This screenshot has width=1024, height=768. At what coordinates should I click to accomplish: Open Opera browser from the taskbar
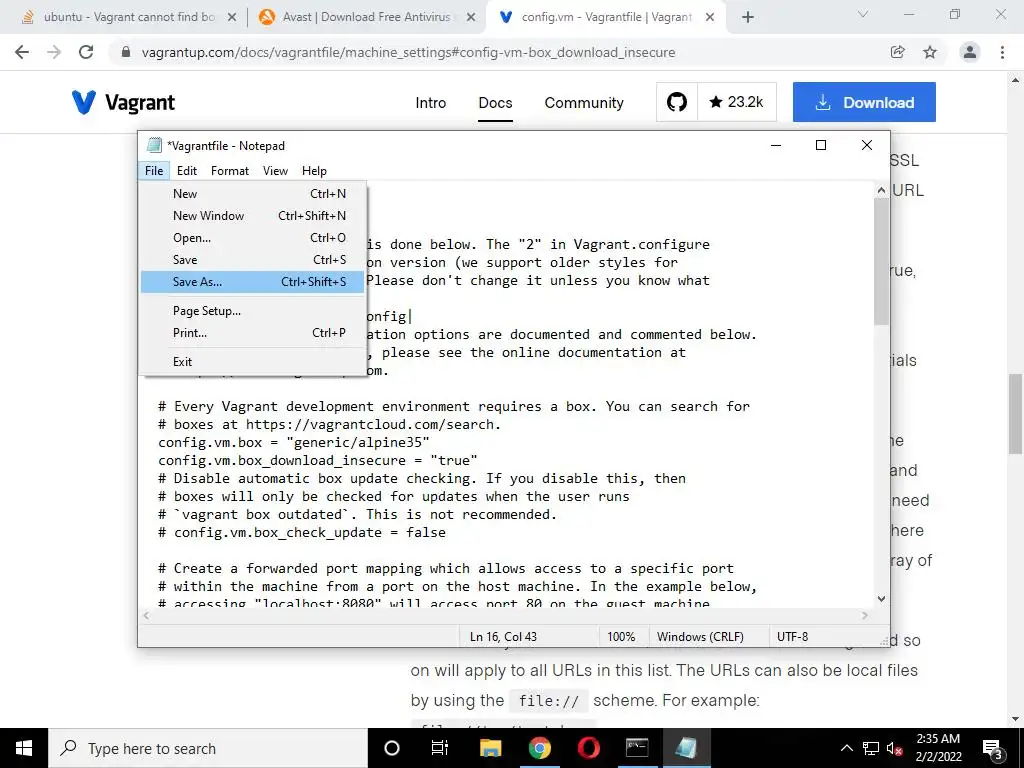coord(588,748)
